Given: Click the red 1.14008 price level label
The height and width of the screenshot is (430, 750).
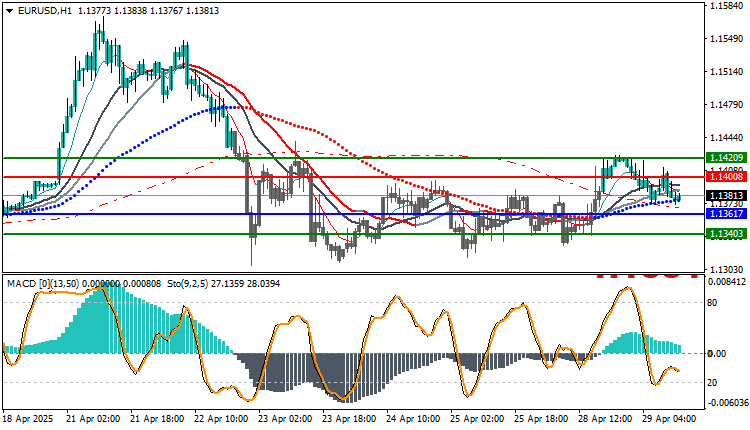Looking at the screenshot, I should (x=726, y=177).
